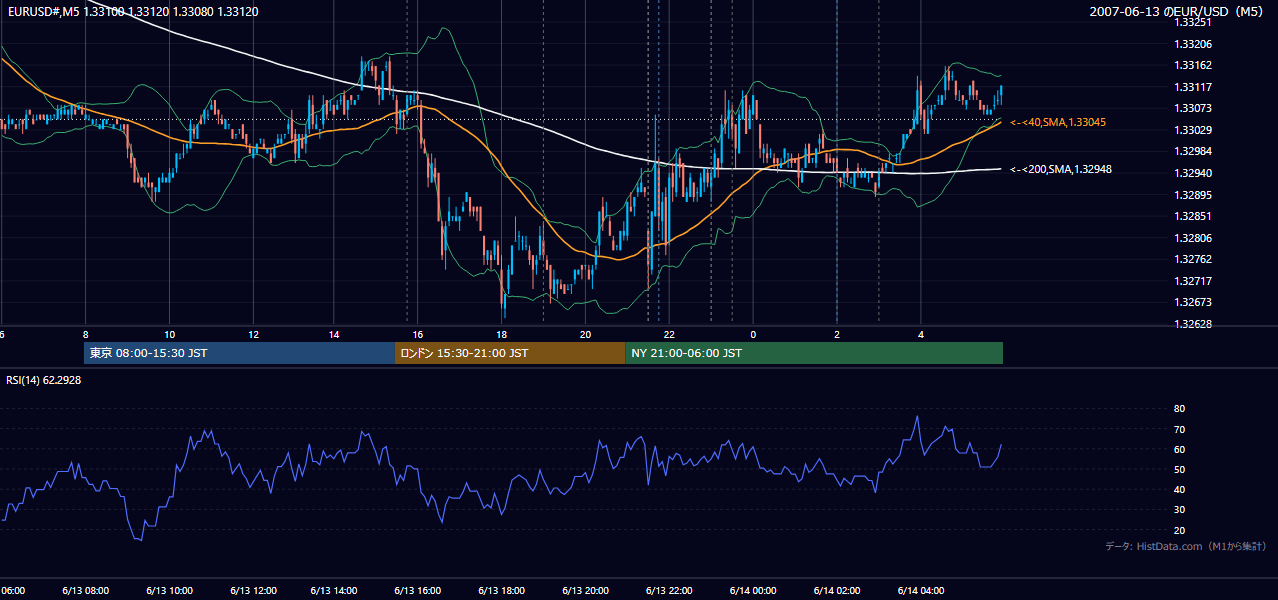Click price axis value 1.33162
1278x600 pixels.
[x=1193, y=65]
